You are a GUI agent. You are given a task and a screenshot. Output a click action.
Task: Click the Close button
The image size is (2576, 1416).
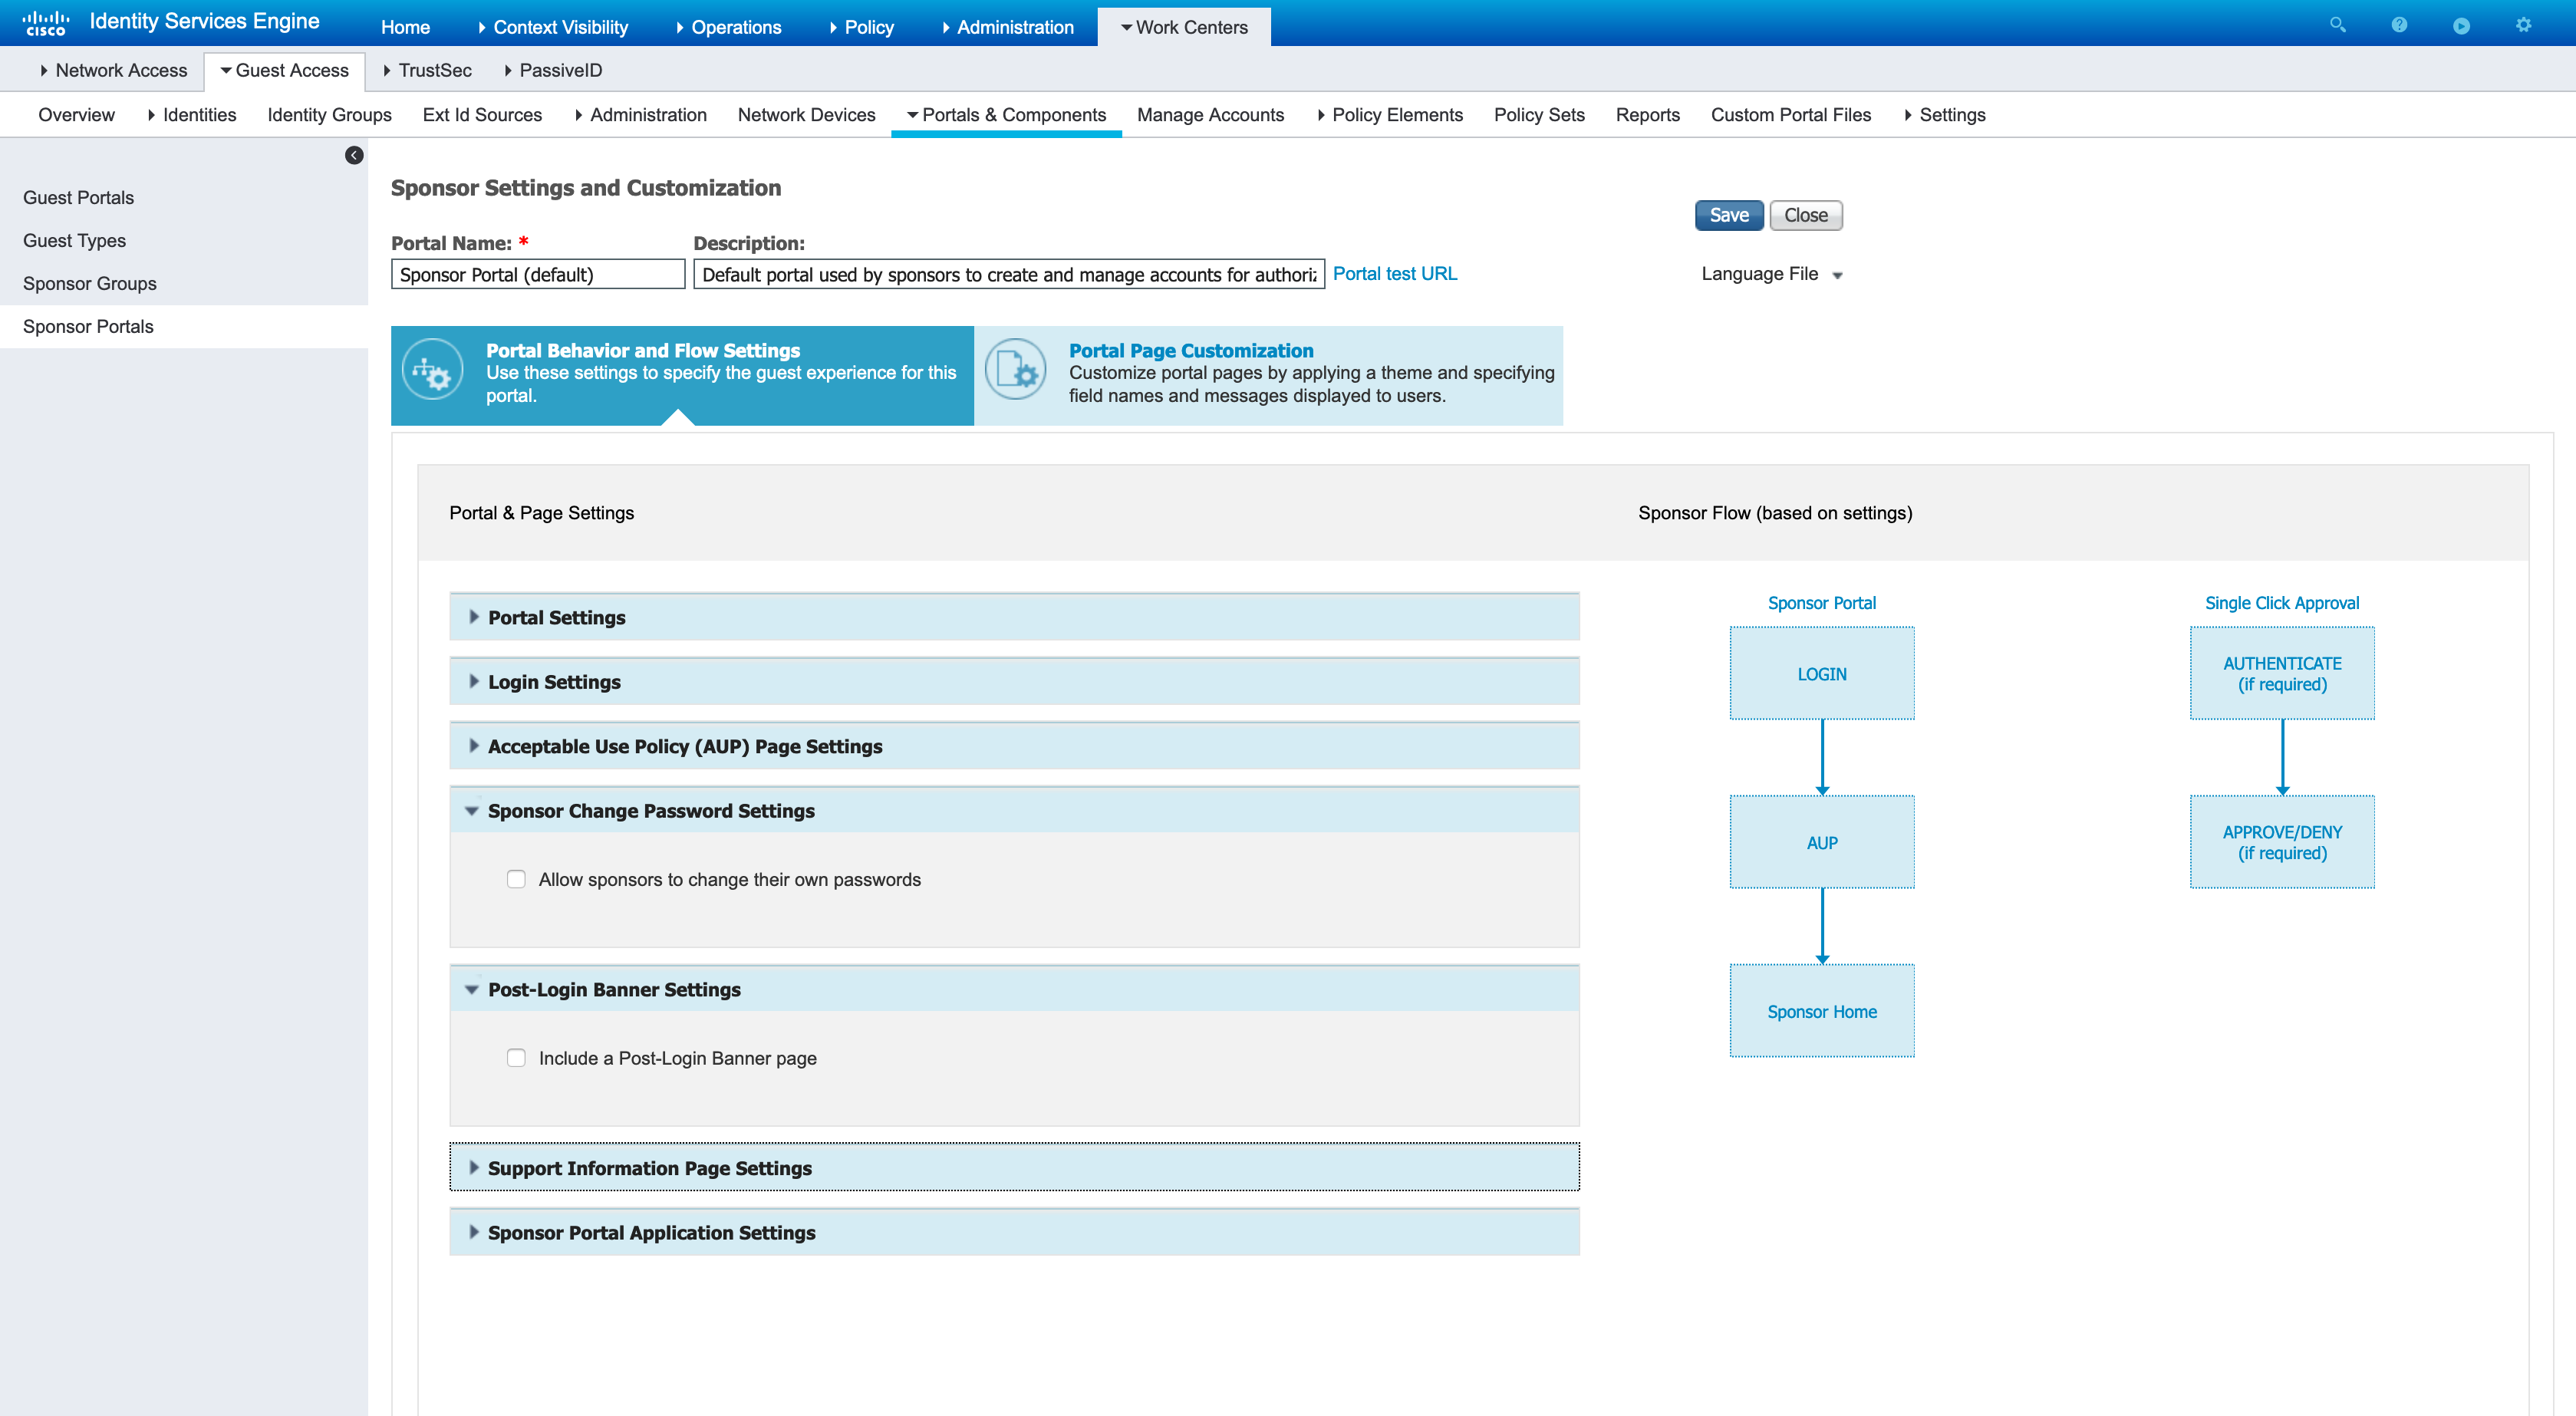[x=1806, y=215]
